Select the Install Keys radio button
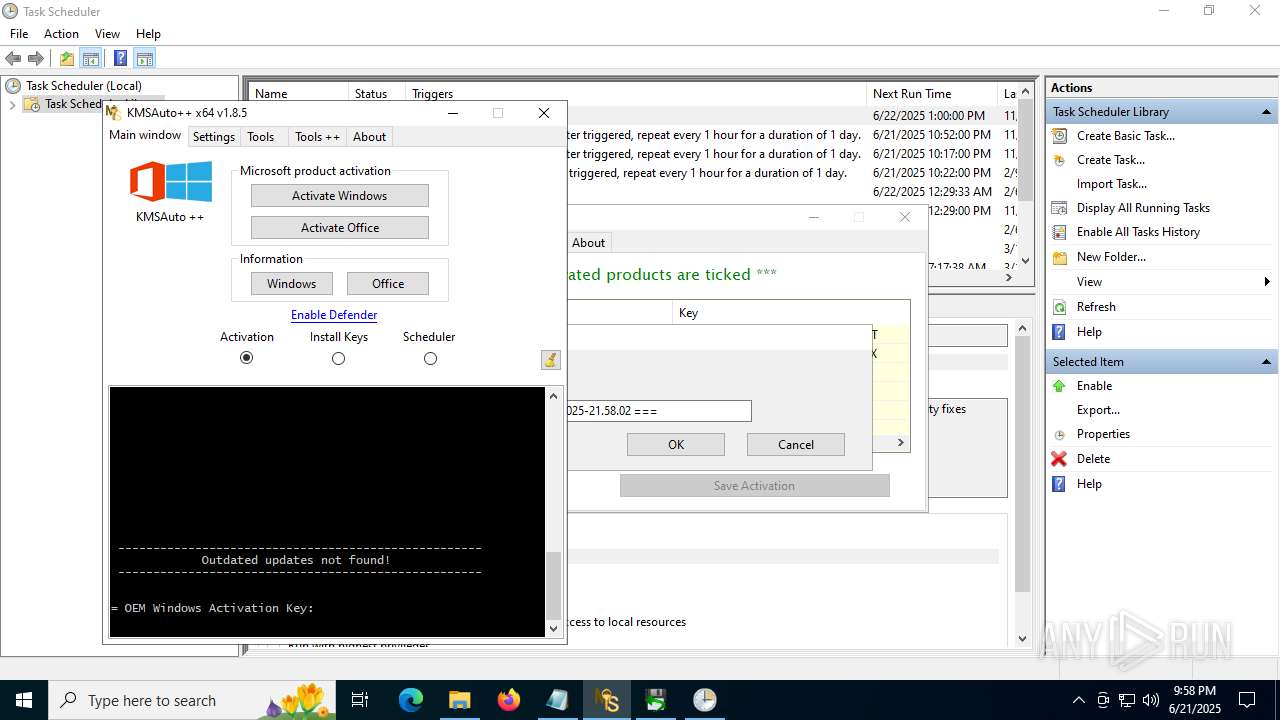This screenshot has width=1280, height=720. [338, 358]
